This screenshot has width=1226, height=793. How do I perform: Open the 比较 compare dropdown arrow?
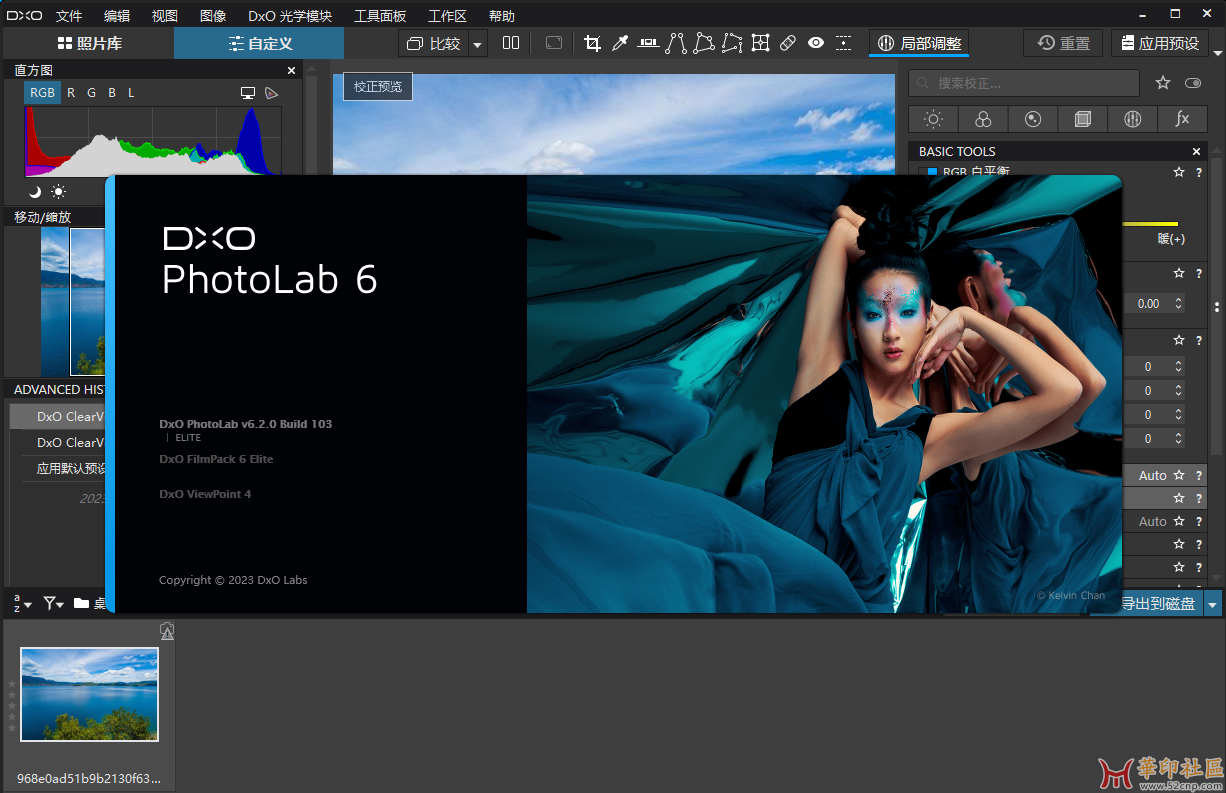coord(477,44)
